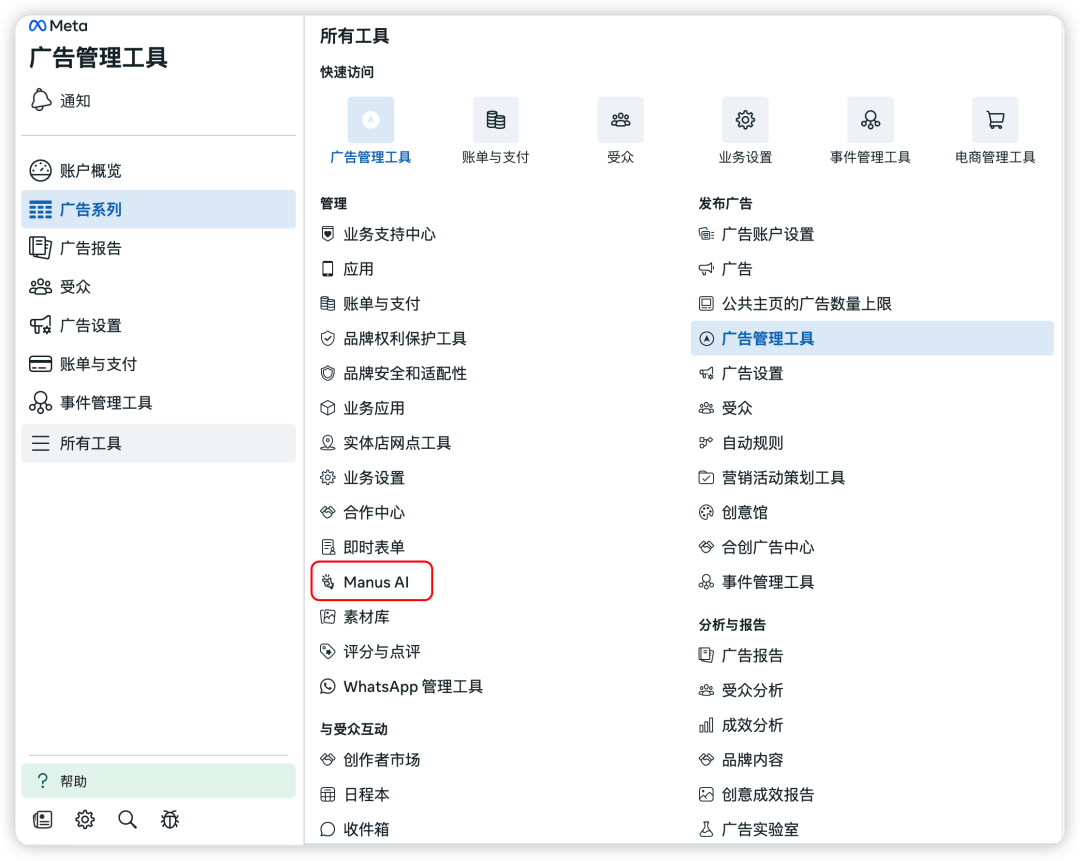Screen dimensions: 1080x861
Task: Click the news feed icon at bottom left
Action: (42, 820)
